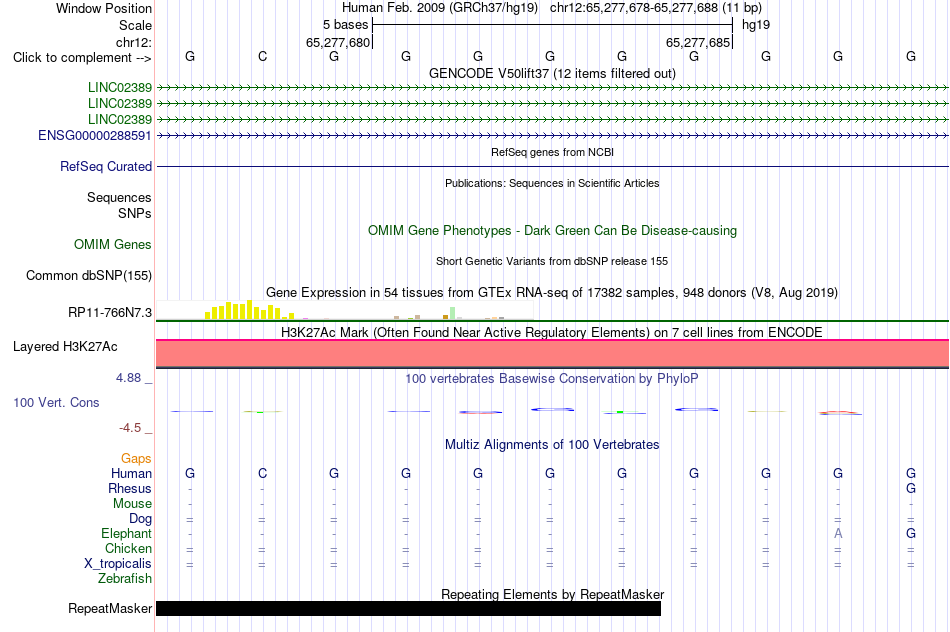Click the black RepeatMasker element block
The image size is (950, 632).
point(408,608)
